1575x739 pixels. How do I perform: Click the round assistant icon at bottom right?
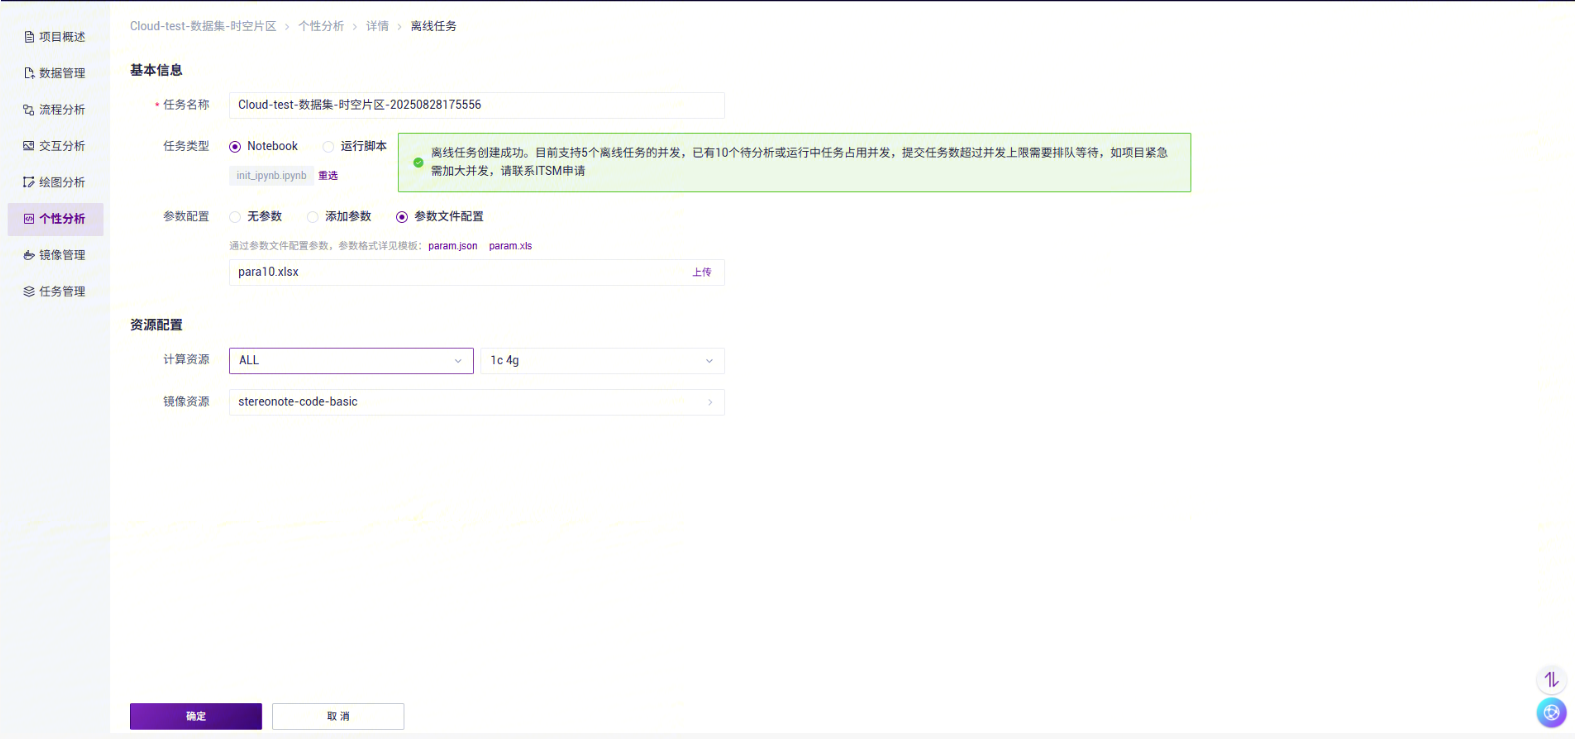[x=1550, y=713]
